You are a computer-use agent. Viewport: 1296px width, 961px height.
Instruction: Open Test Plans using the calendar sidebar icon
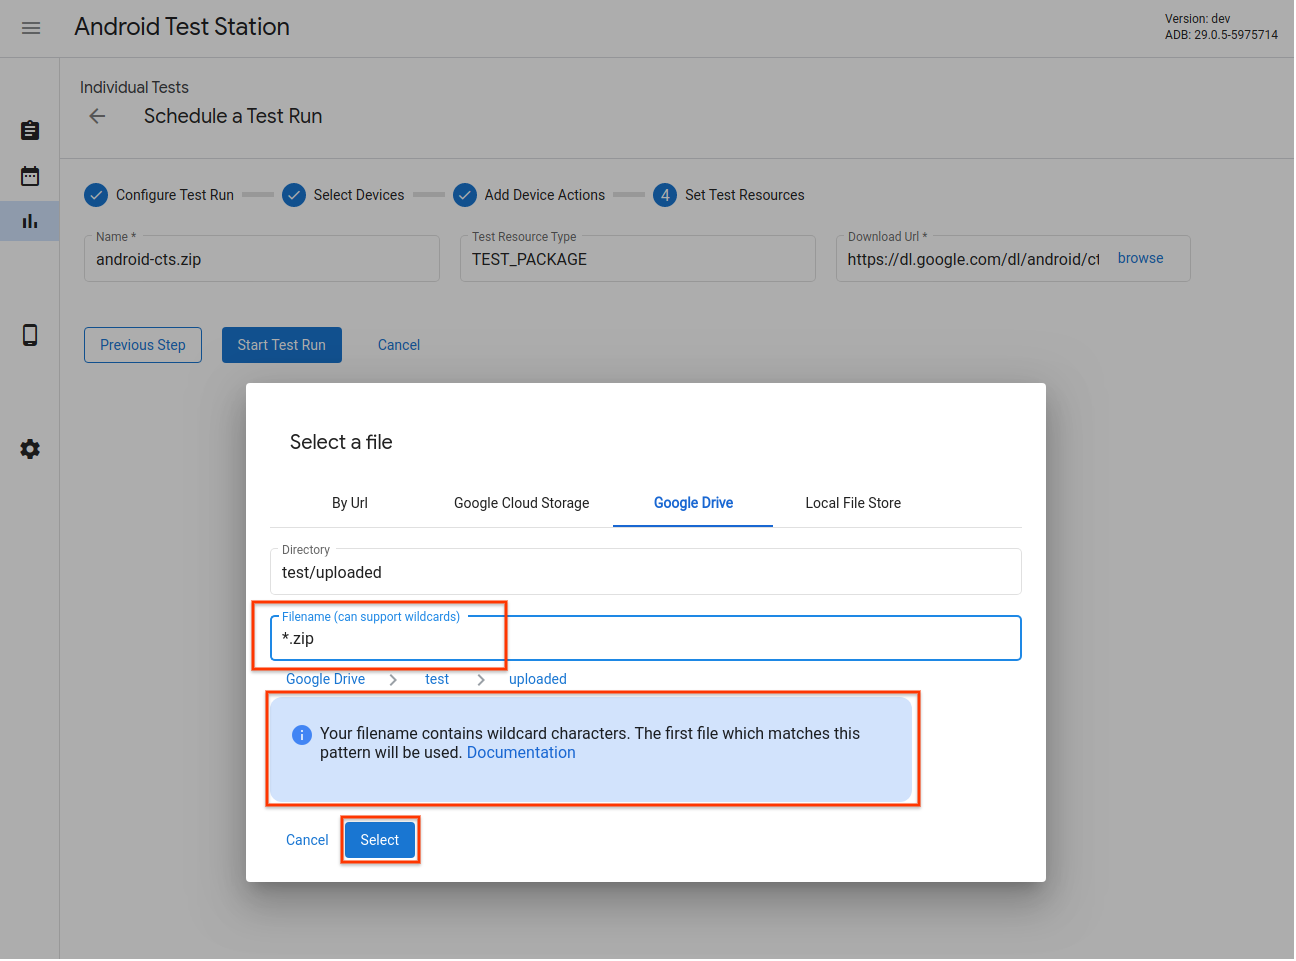point(29,176)
